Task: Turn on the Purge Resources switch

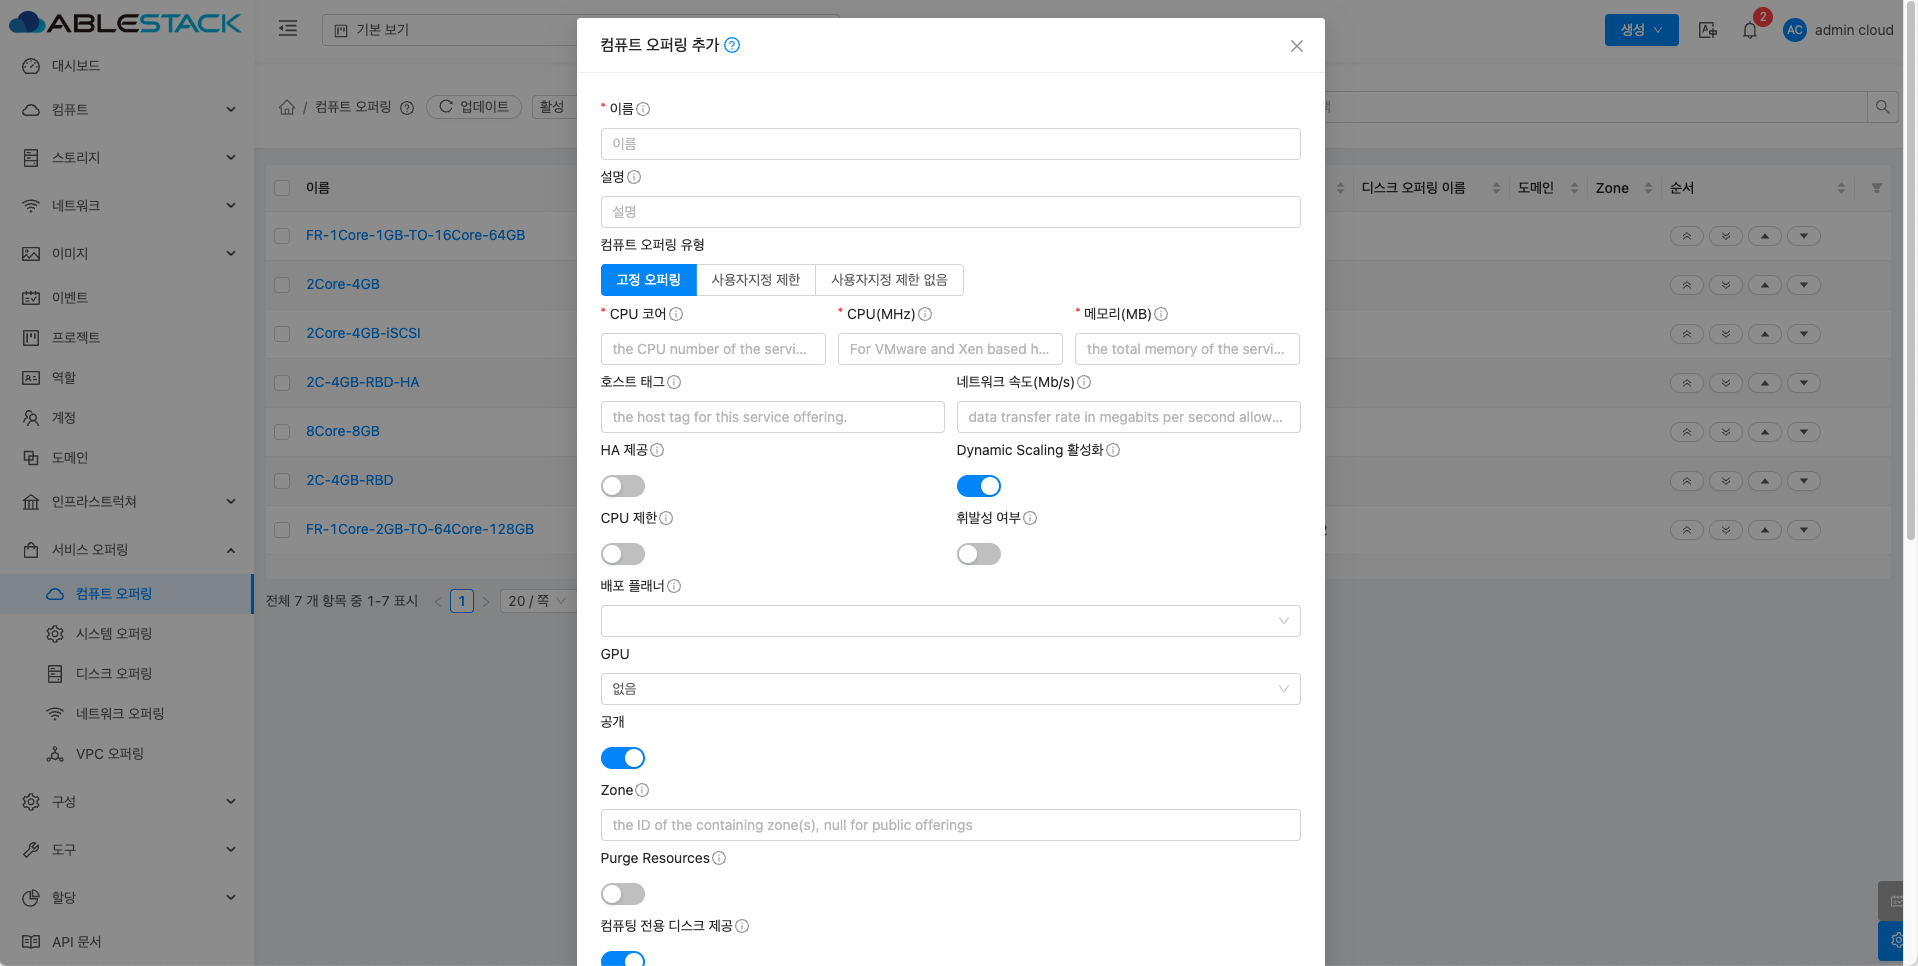Action: [622, 894]
